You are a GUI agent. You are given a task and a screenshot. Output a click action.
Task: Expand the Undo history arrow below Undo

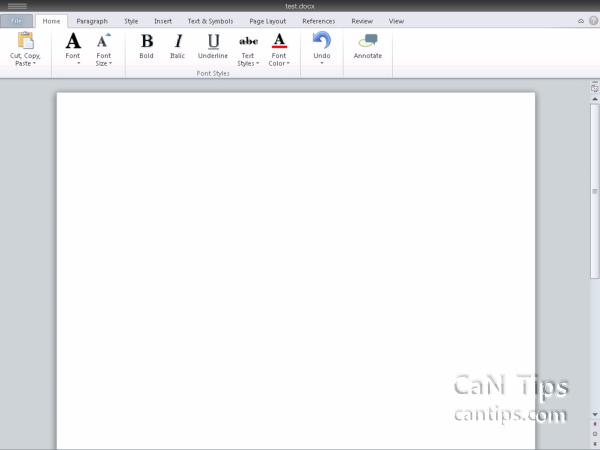pos(322,63)
